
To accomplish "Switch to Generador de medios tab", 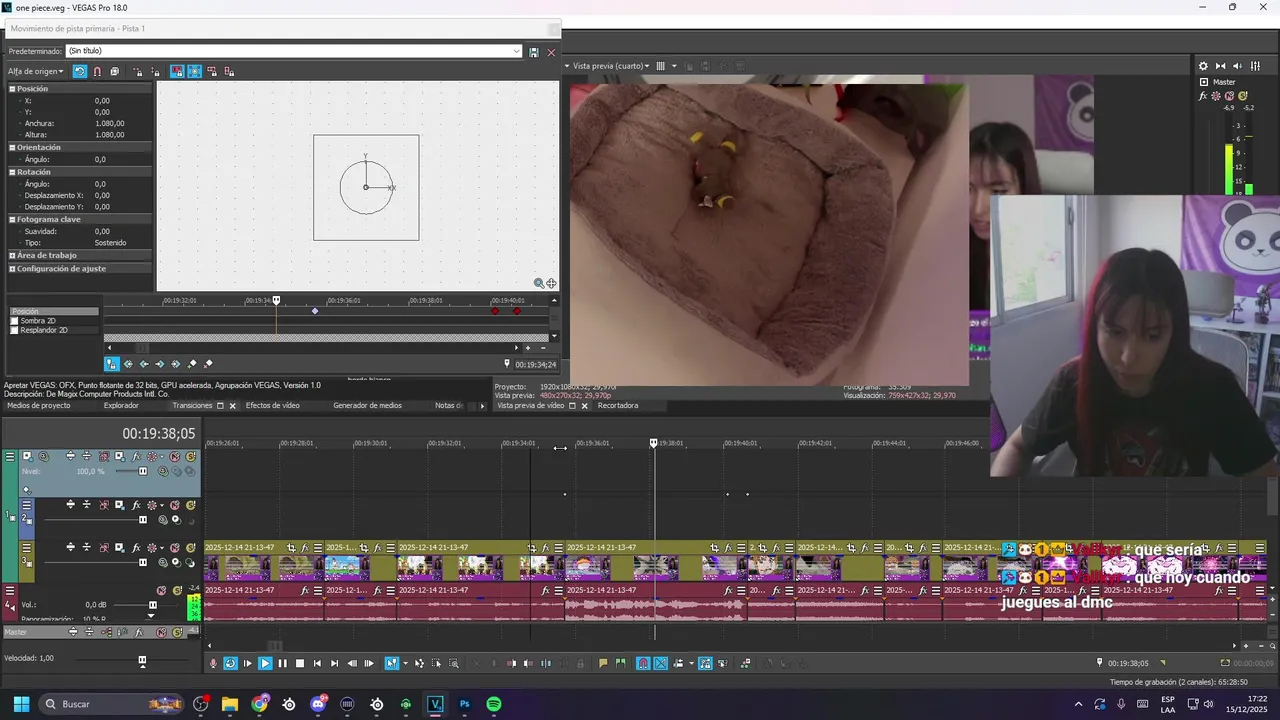I will (x=367, y=406).
